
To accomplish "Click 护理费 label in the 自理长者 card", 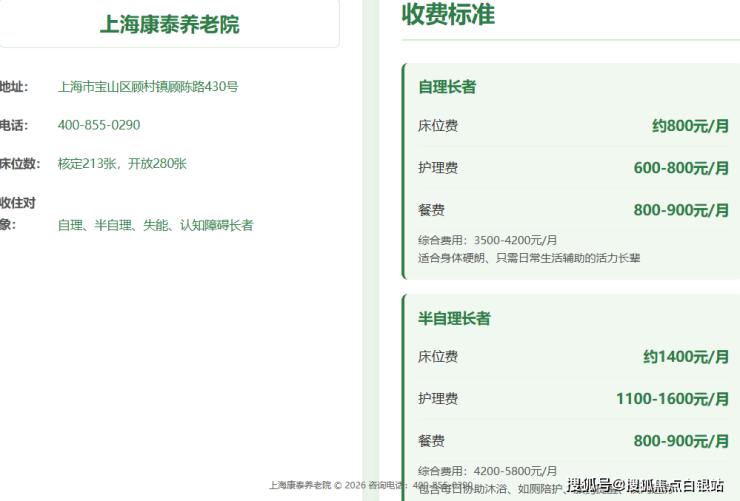I will click(438, 168).
